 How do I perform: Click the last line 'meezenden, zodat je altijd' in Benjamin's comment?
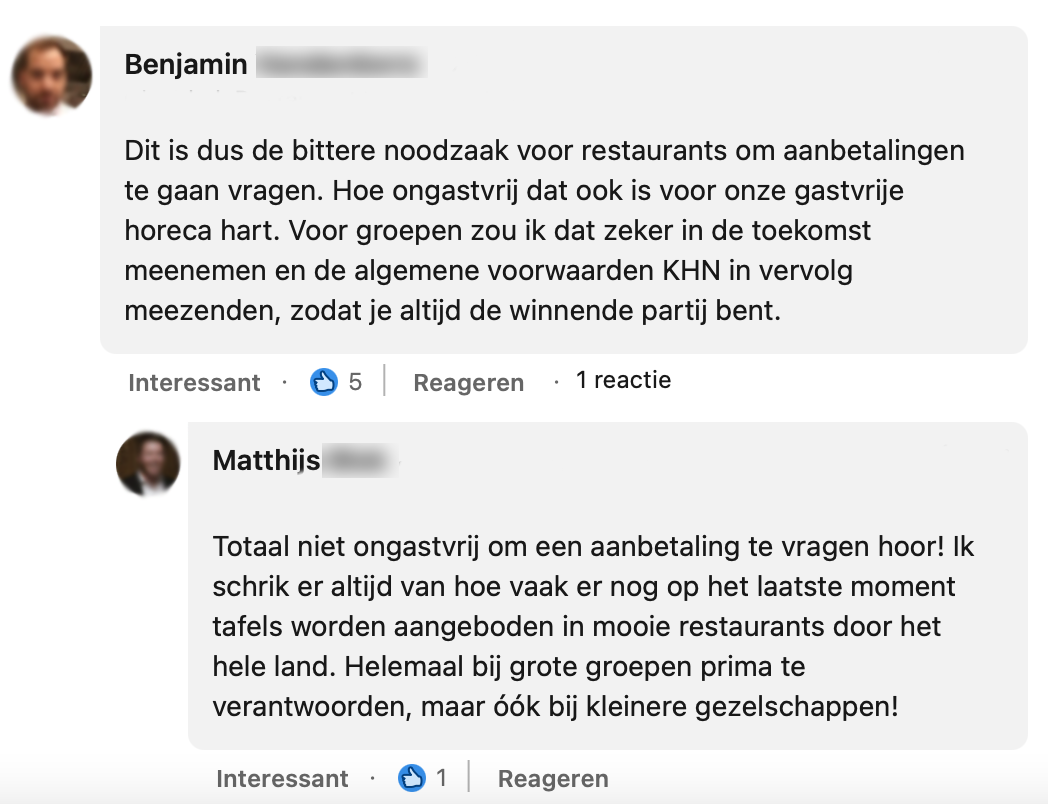451,310
